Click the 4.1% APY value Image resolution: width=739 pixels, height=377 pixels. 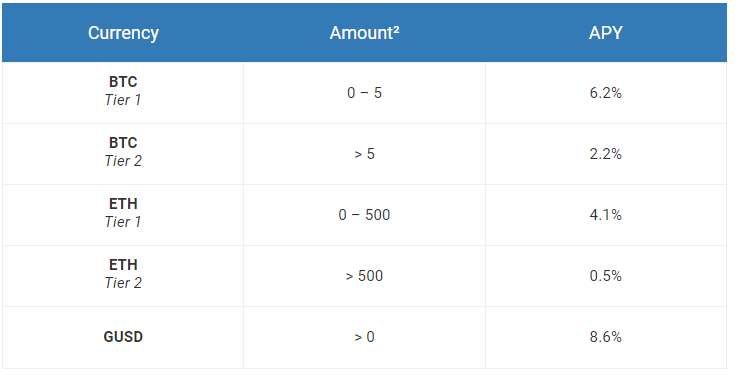pos(606,215)
